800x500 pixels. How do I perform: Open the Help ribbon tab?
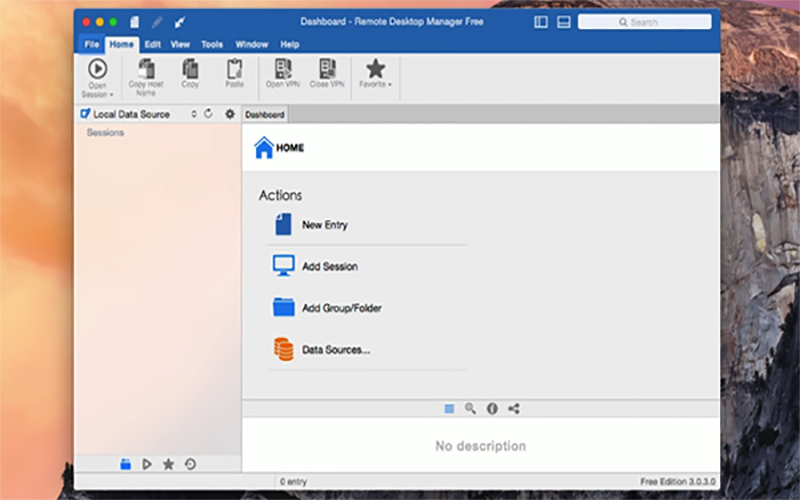click(289, 44)
